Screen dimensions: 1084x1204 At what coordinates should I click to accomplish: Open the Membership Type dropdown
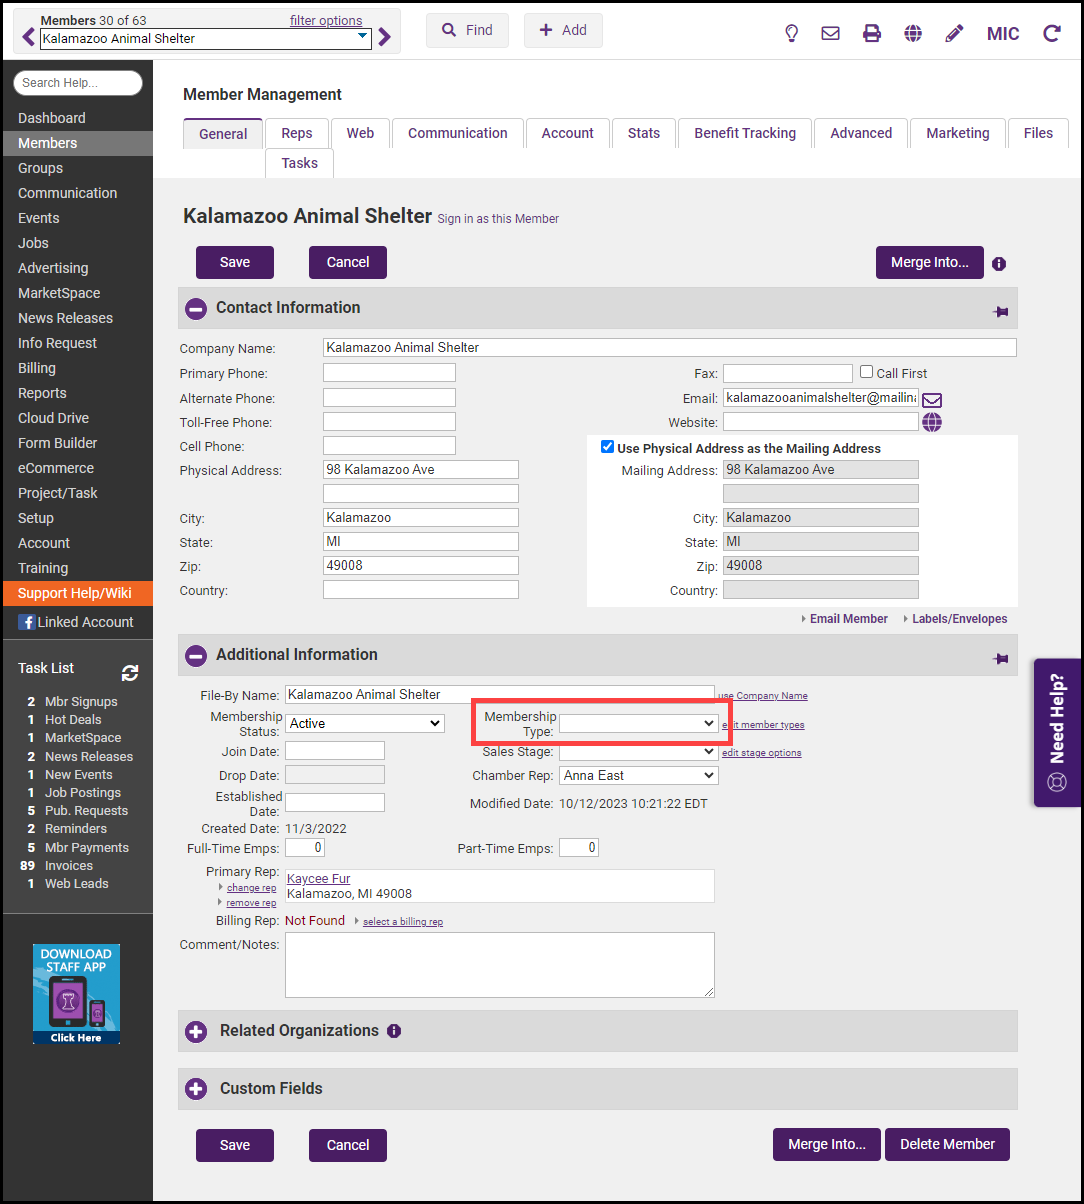pos(638,723)
